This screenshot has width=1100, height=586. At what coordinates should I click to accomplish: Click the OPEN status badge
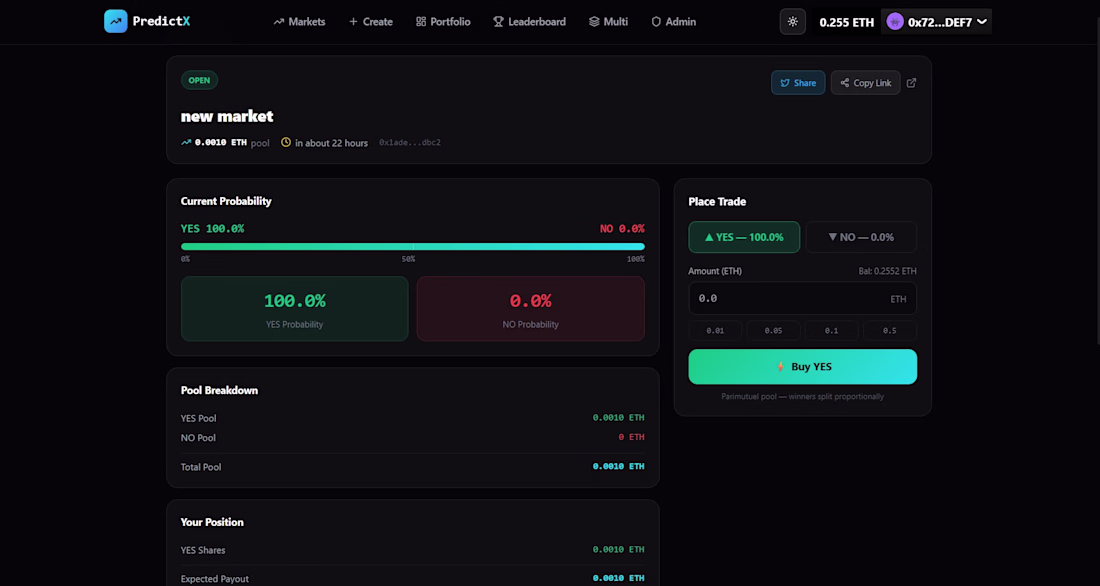[x=199, y=80]
